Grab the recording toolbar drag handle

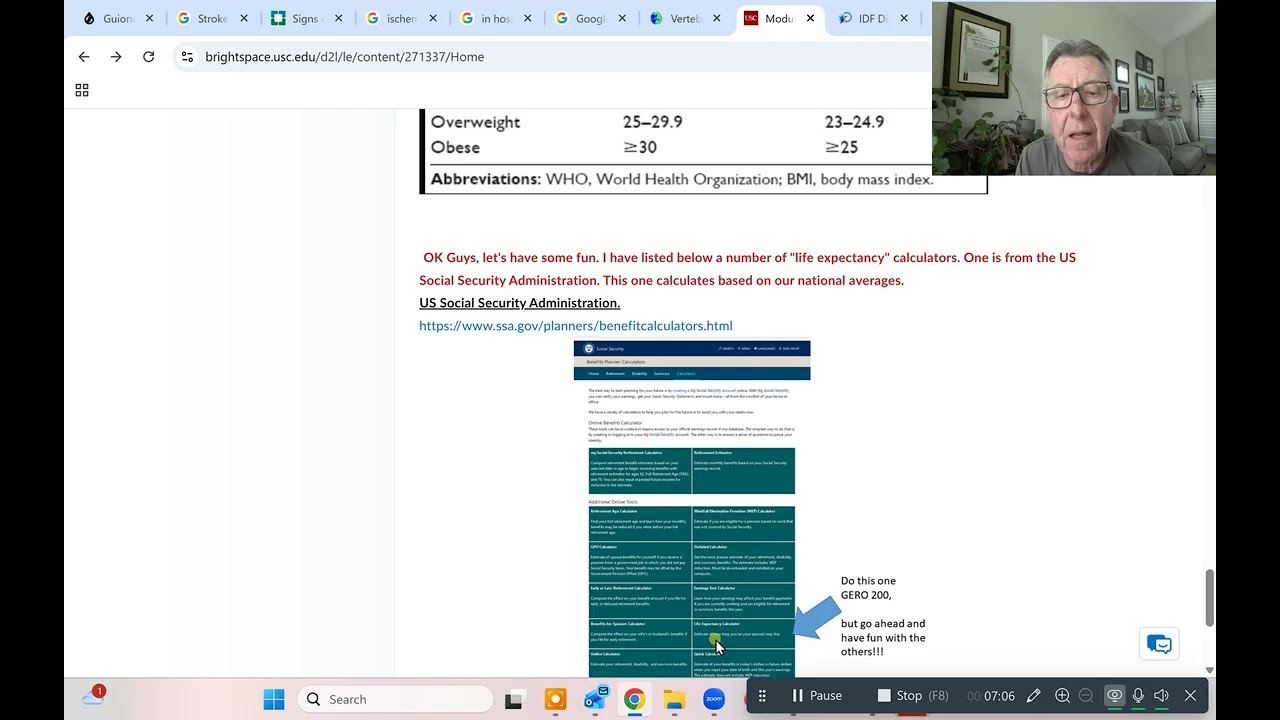point(762,696)
